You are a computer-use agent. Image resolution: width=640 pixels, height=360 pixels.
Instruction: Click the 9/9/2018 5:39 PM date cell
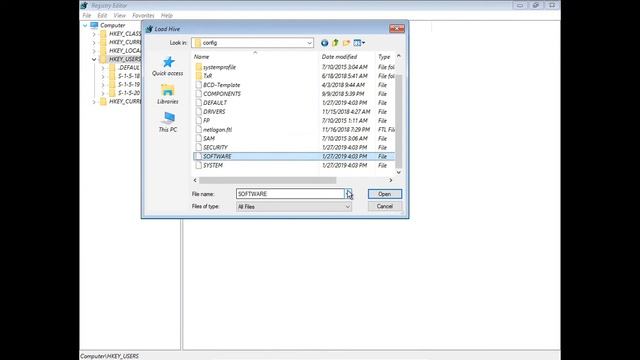click(343, 94)
